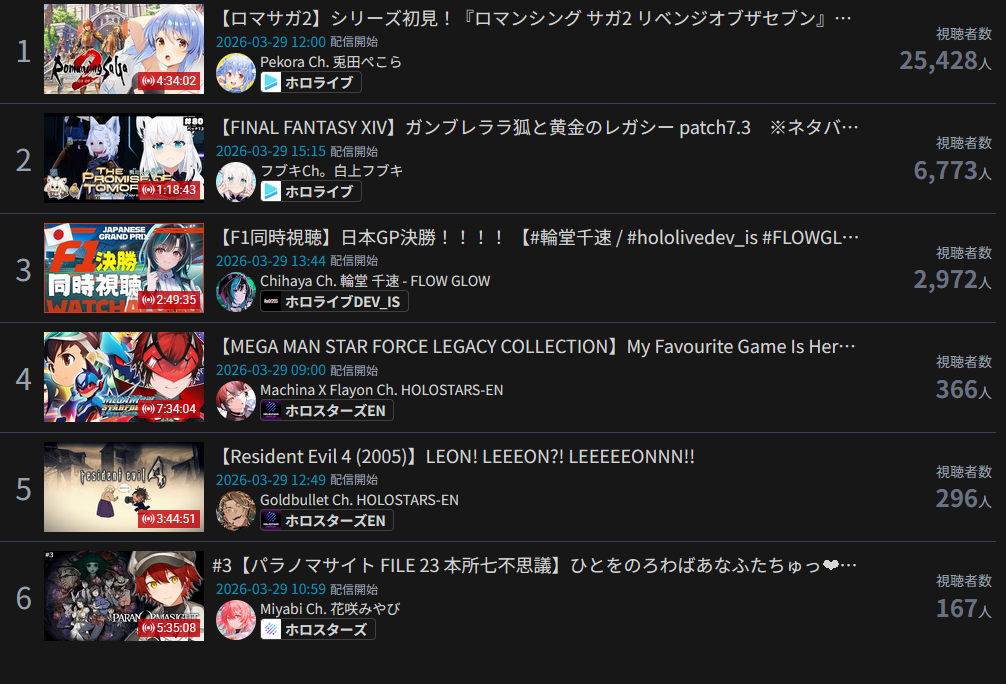Click channel name Goldbullet Ch. HOLOSTARS-EN

pyautogui.click(x=359, y=500)
